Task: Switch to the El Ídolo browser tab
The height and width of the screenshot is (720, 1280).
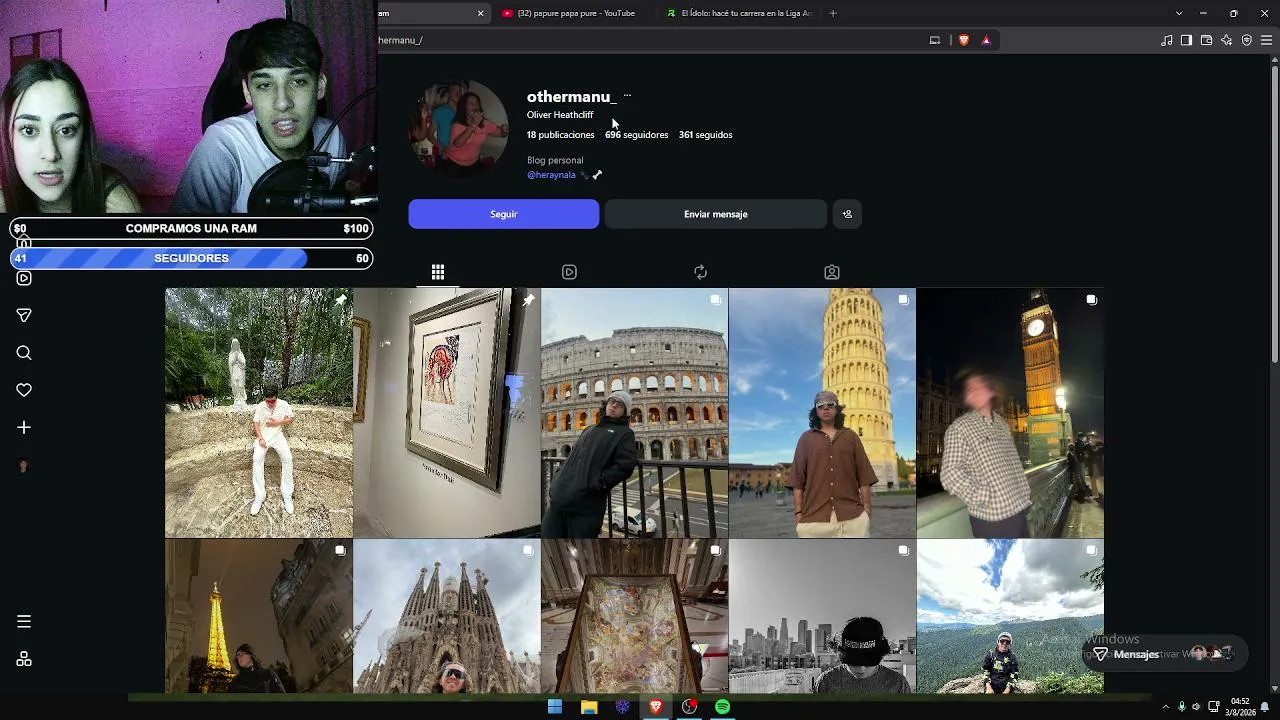Action: click(x=740, y=13)
